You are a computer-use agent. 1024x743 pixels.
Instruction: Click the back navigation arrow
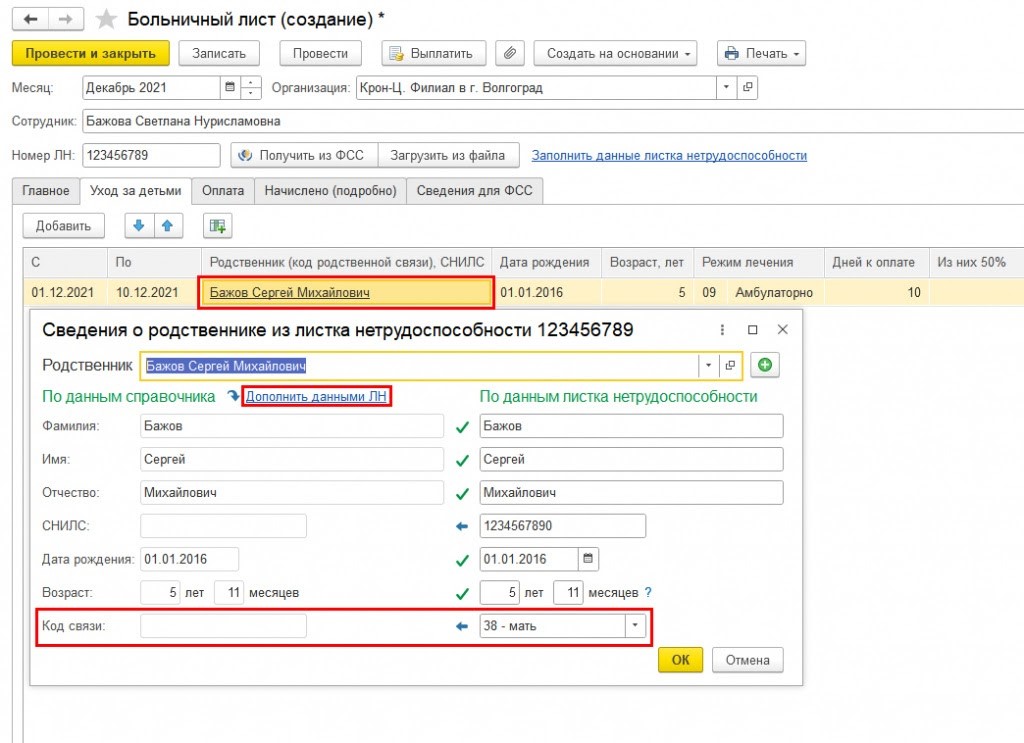point(30,19)
